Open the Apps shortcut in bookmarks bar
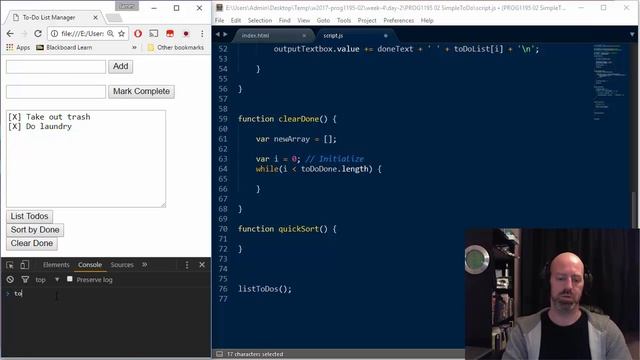 click(x=18, y=47)
